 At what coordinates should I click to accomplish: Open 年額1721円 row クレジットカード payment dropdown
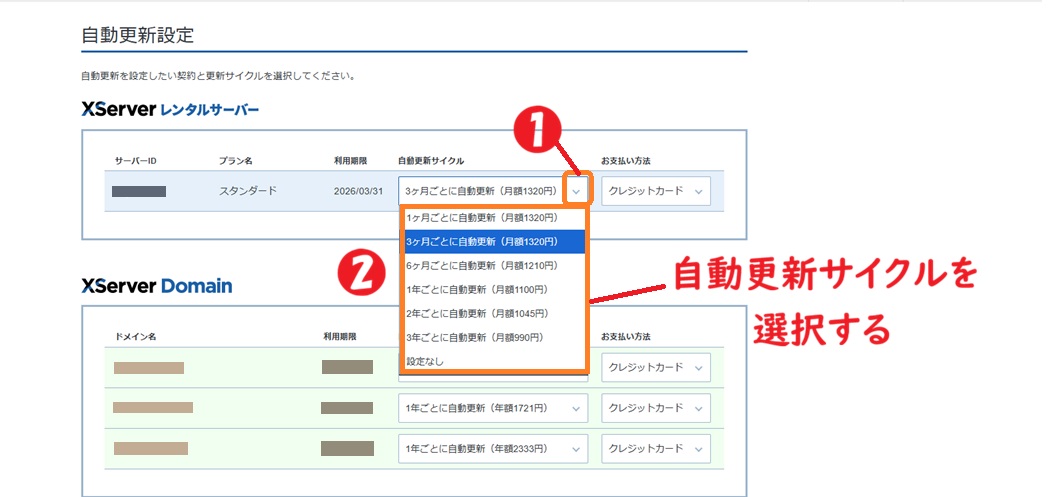click(655, 408)
